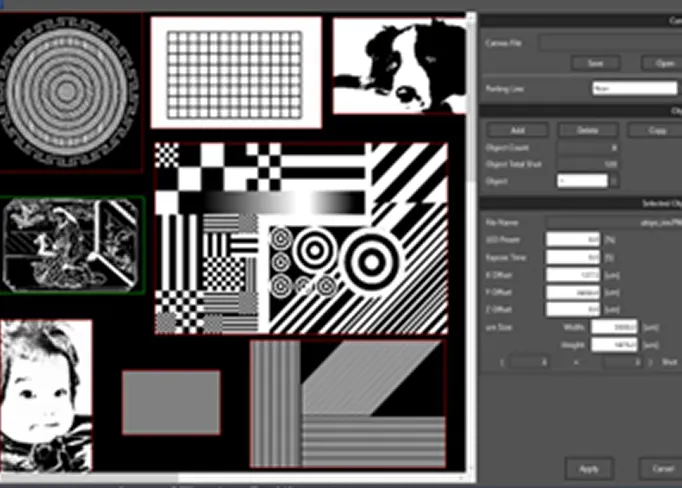
Task: Click the Save canvas button
Action: point(596,63)
